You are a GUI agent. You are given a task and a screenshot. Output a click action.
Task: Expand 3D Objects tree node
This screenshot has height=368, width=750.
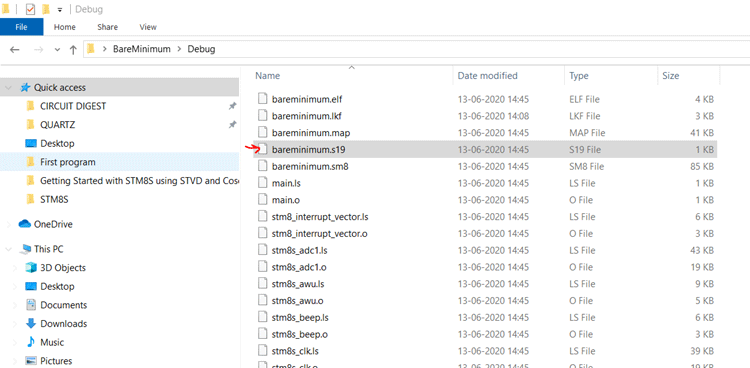pyautogui.click(x=15, y=268)
